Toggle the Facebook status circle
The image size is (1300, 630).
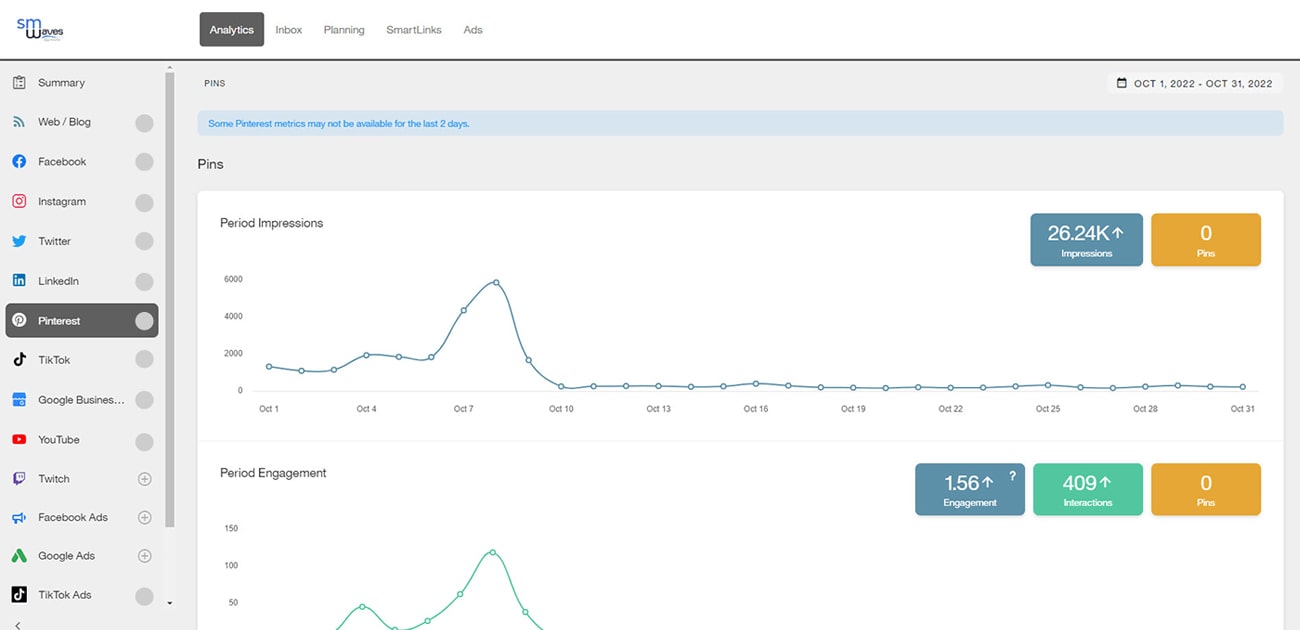[144, 162]
